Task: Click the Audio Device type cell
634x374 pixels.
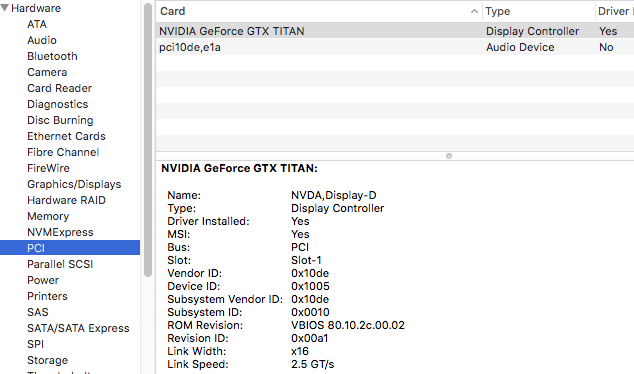Action: (520, 47)
